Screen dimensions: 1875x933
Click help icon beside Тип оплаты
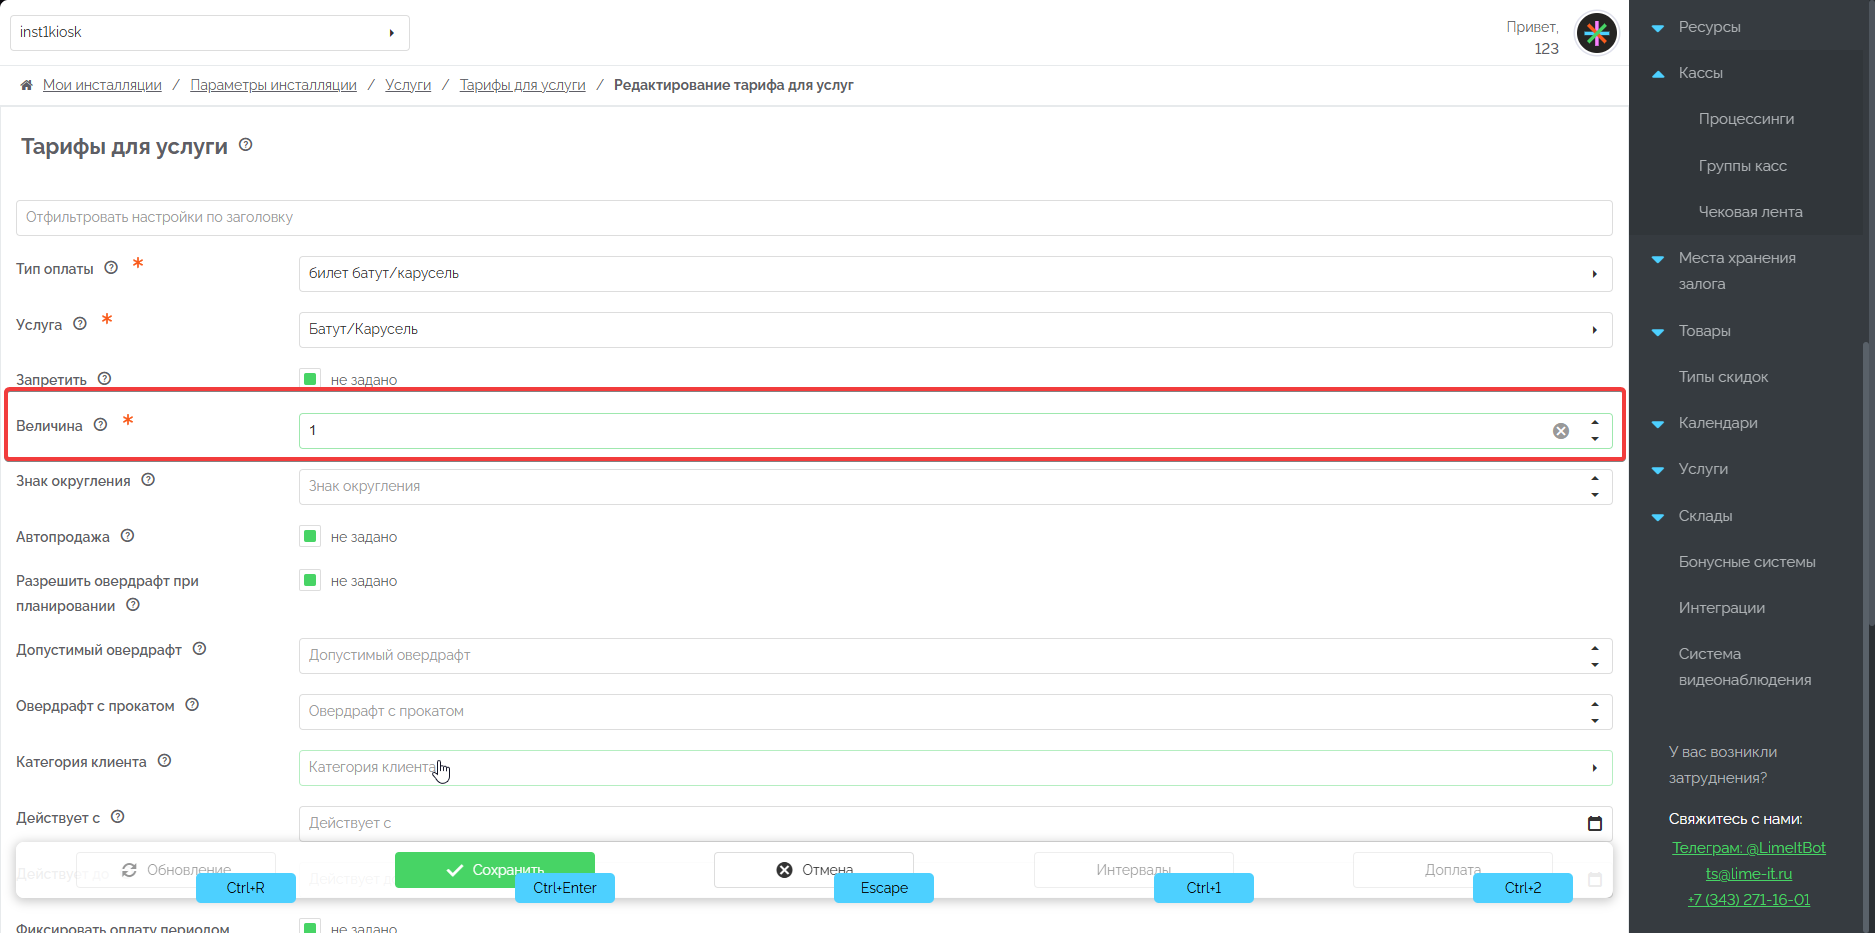coord(111,268)
